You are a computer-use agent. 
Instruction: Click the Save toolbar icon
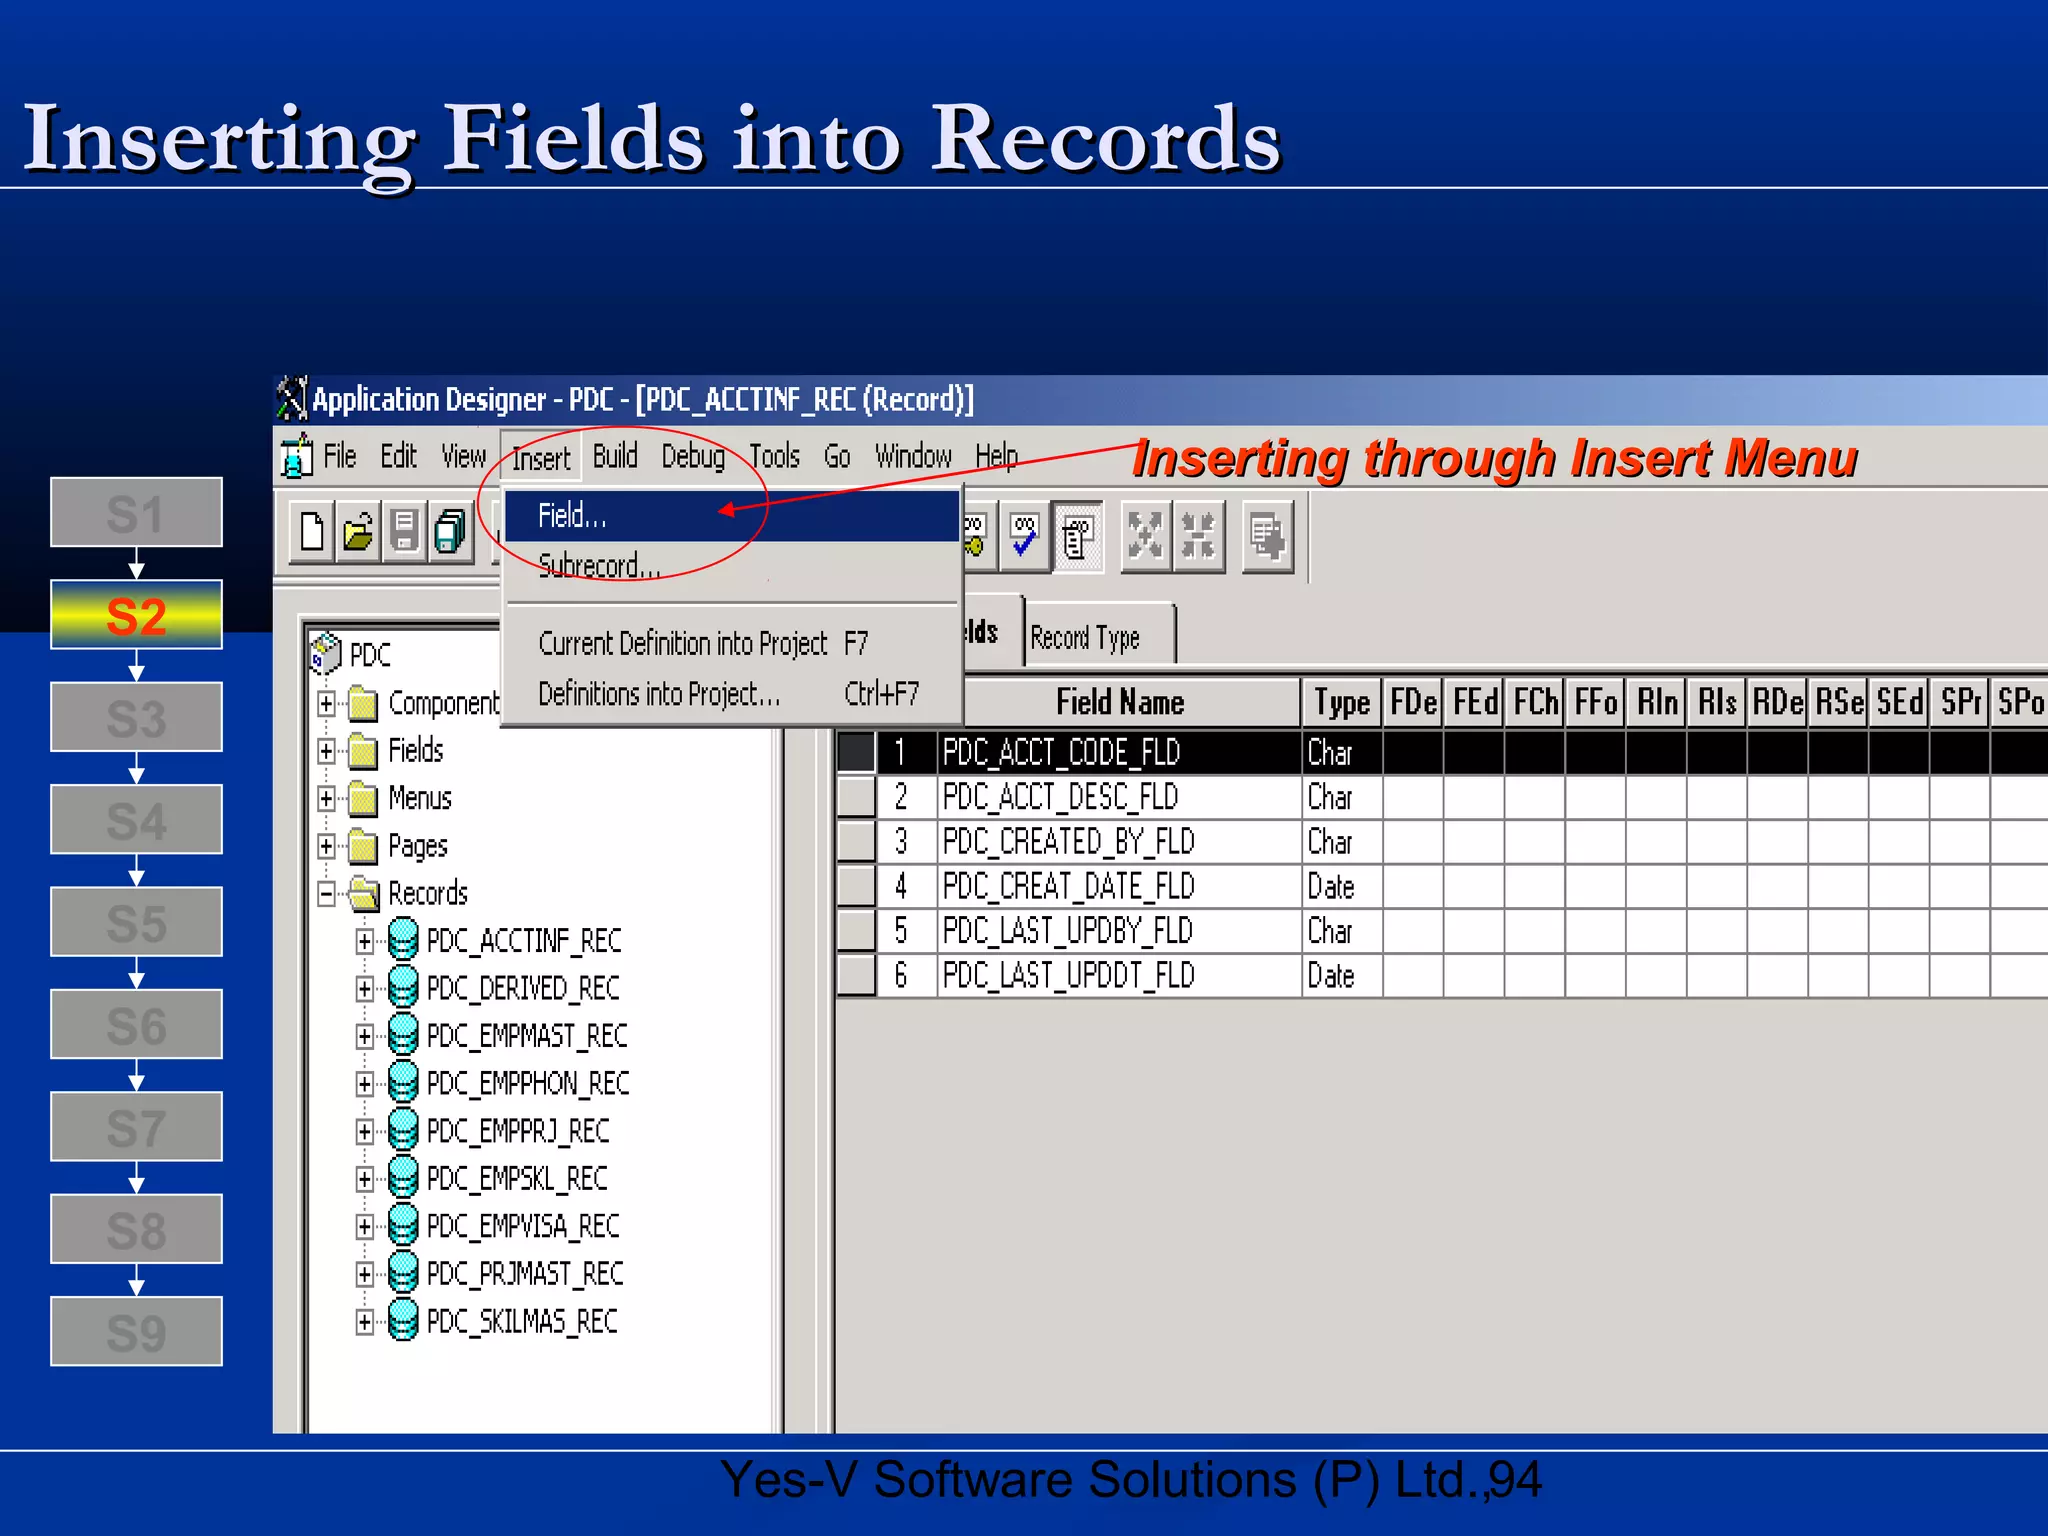click(x=405, y=533)
